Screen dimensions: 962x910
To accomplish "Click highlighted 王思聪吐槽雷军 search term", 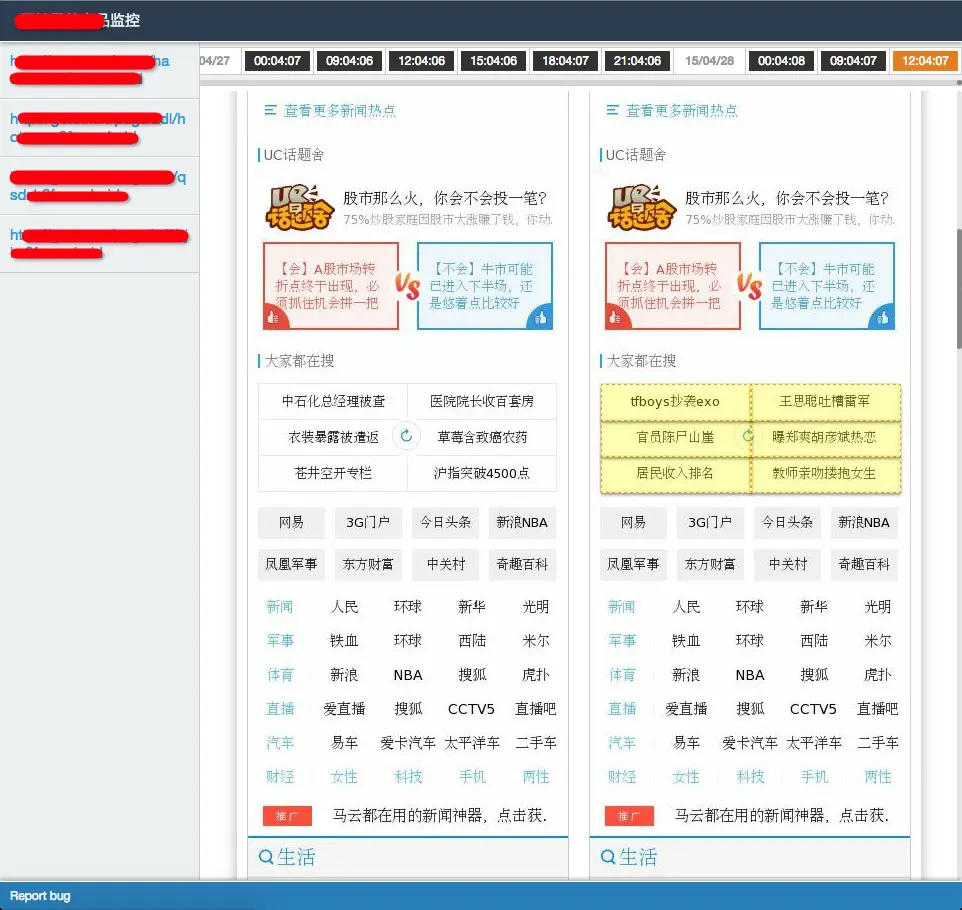I will click(x=825, y=402).
